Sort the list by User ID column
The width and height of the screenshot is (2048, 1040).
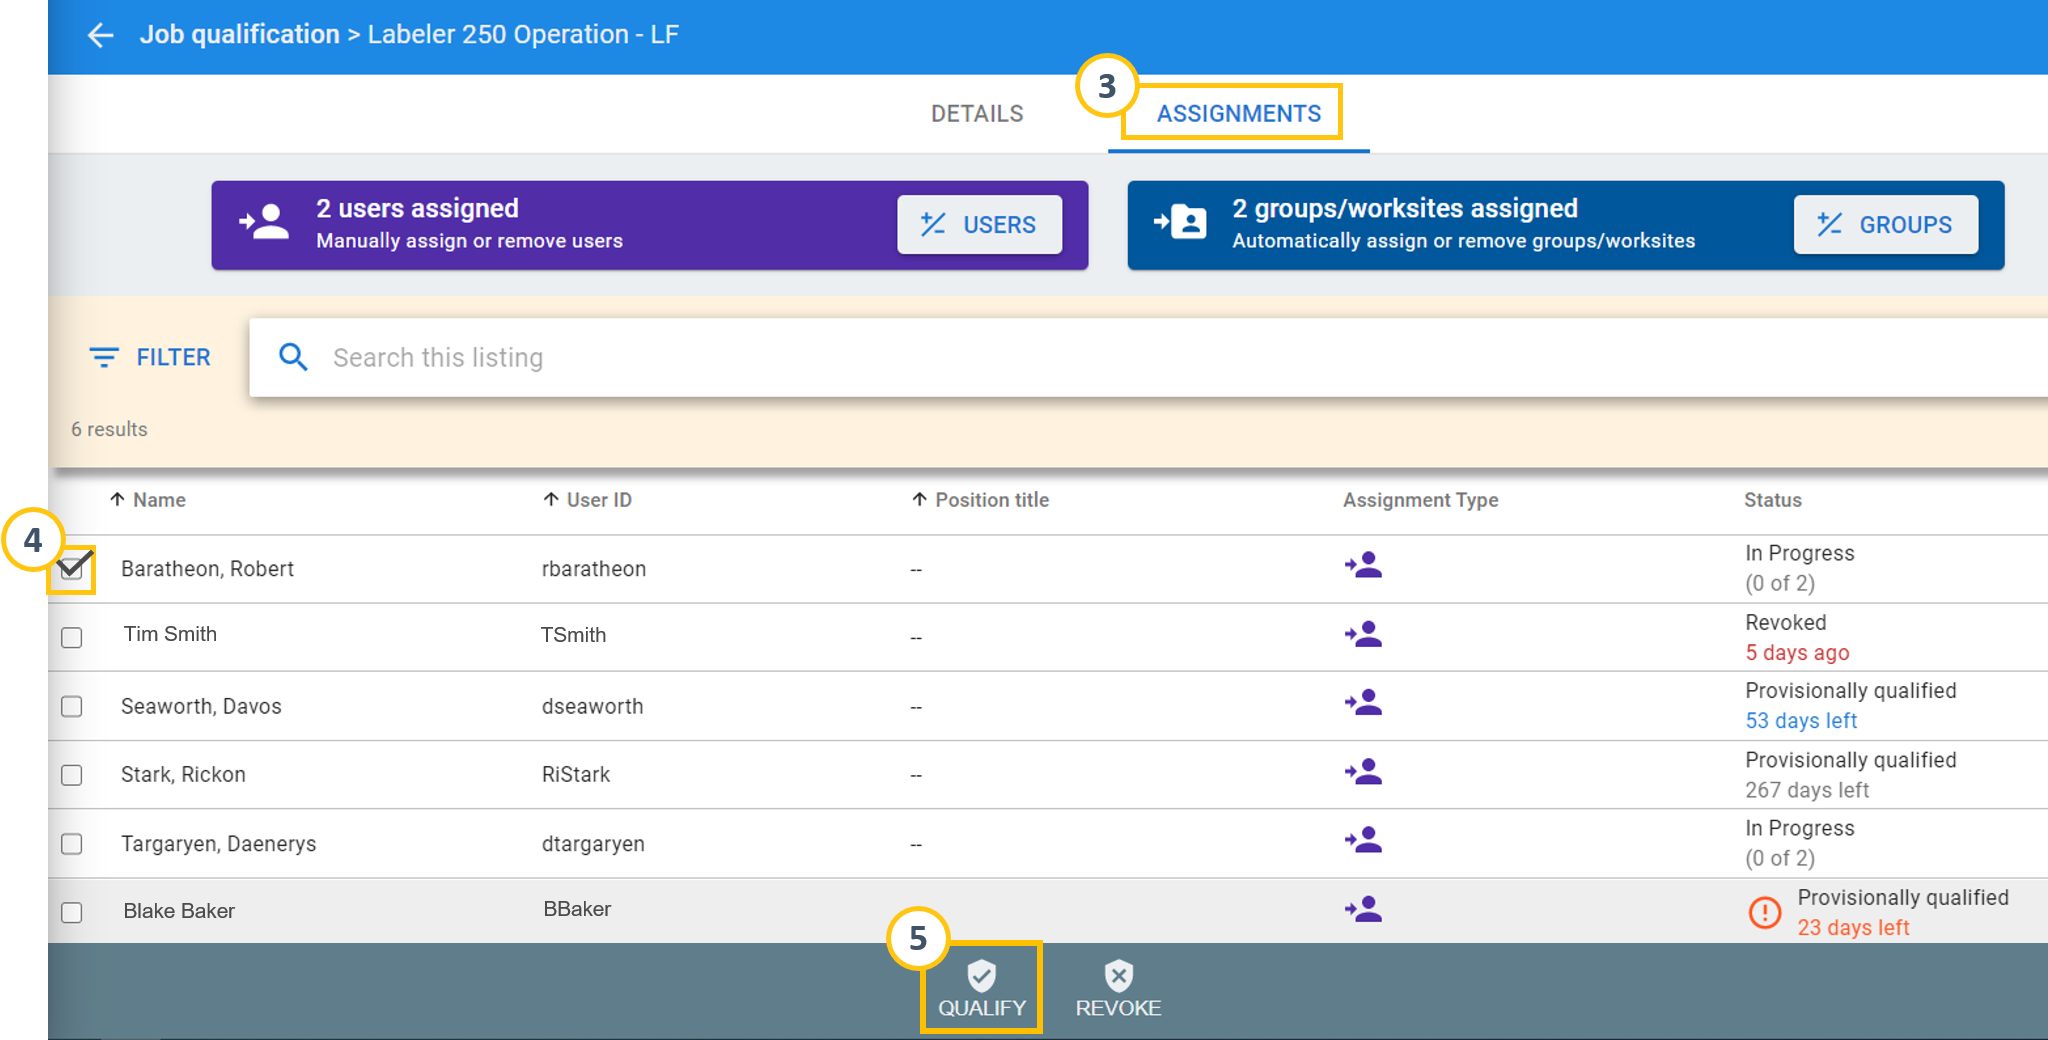(x=598, y=500)
